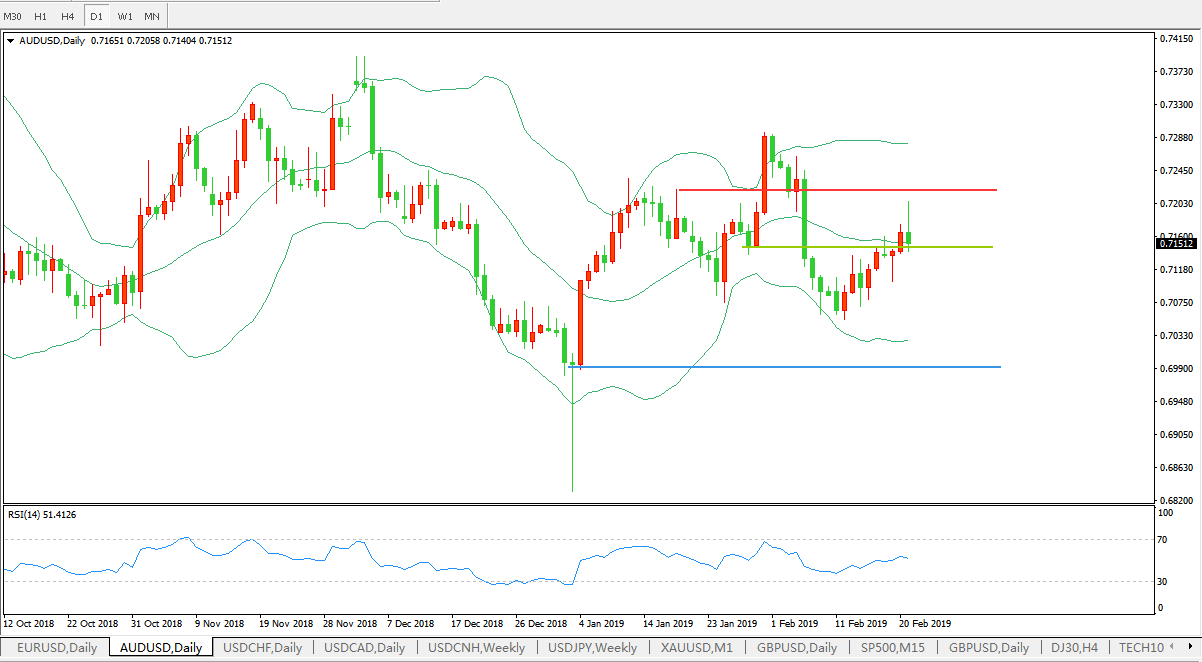The height and width of the screenshot is (662, 1202).
Task: Click the current price label 0.71512
Action: 1175,244
